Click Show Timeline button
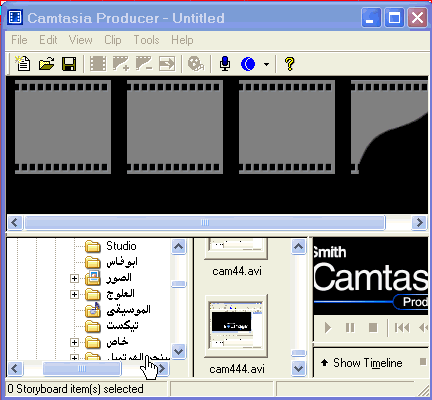This screenshot has width=432, height=400. point(362,363)
